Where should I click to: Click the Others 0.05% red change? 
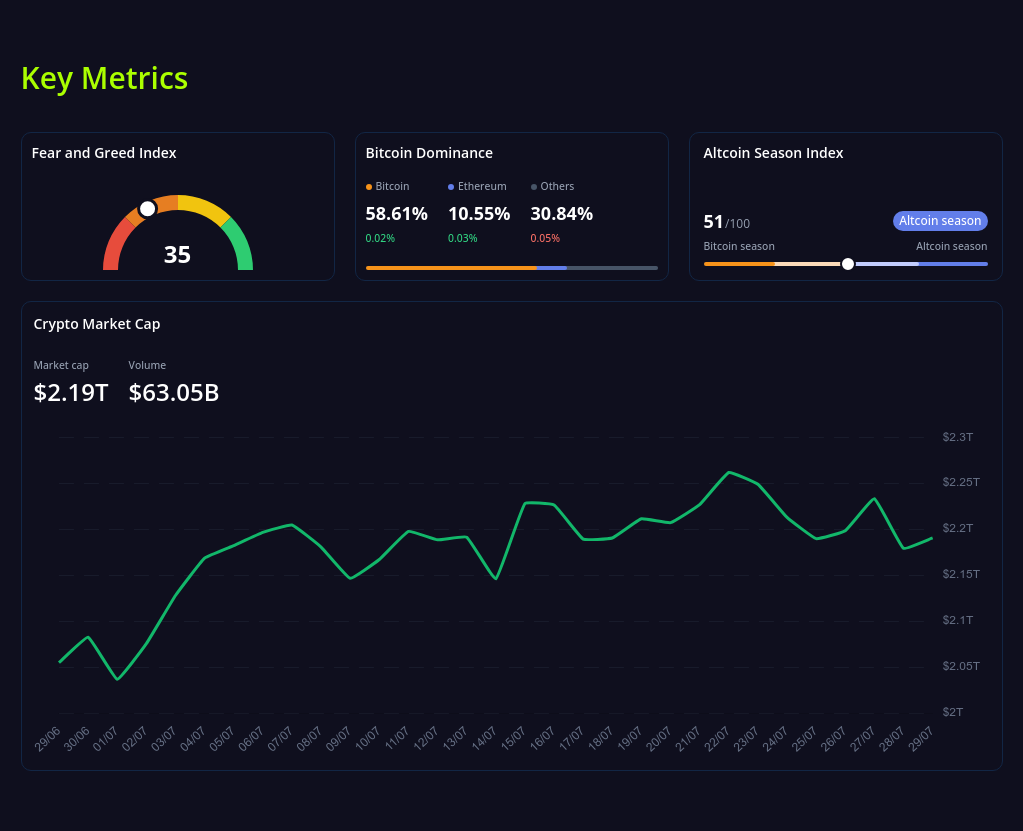tap(545, 238)
